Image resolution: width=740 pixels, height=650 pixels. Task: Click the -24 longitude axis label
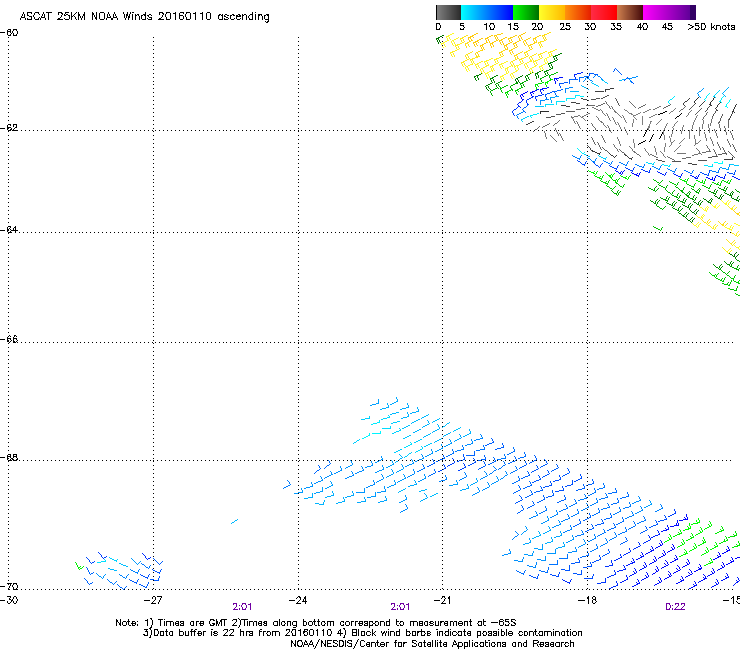click(297, 600)
